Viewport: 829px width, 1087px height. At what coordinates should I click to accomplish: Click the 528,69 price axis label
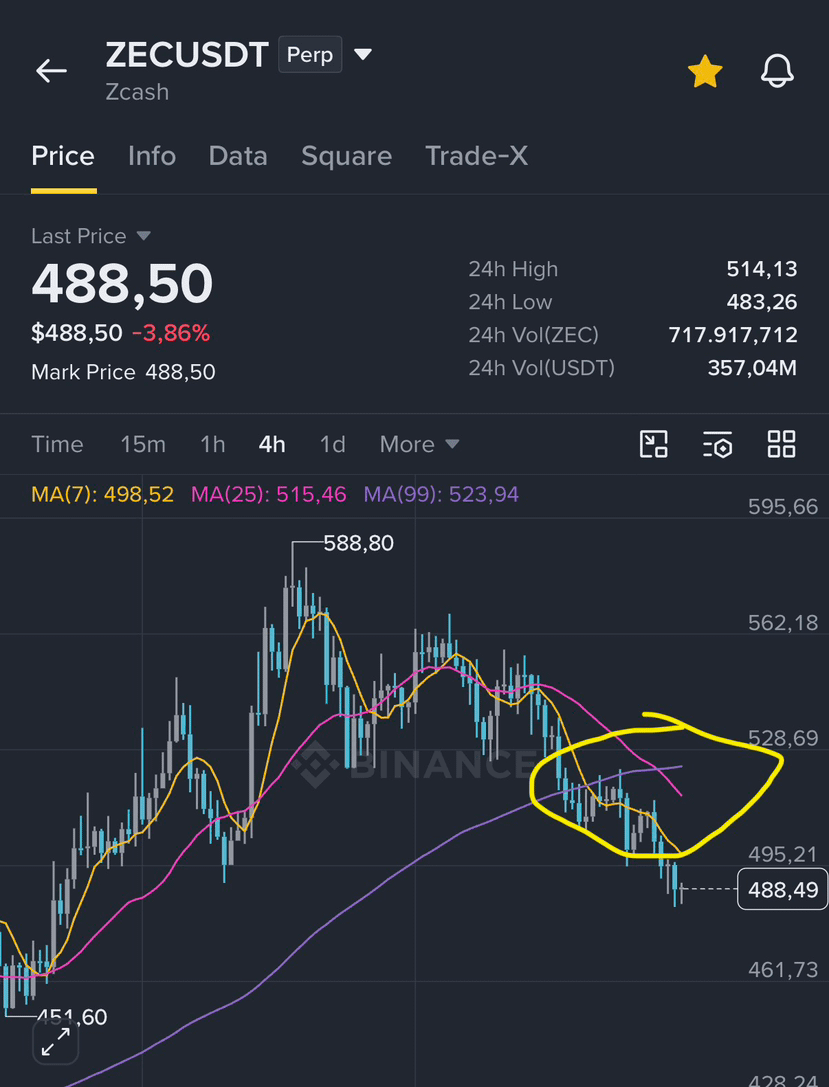coord(783,738)
